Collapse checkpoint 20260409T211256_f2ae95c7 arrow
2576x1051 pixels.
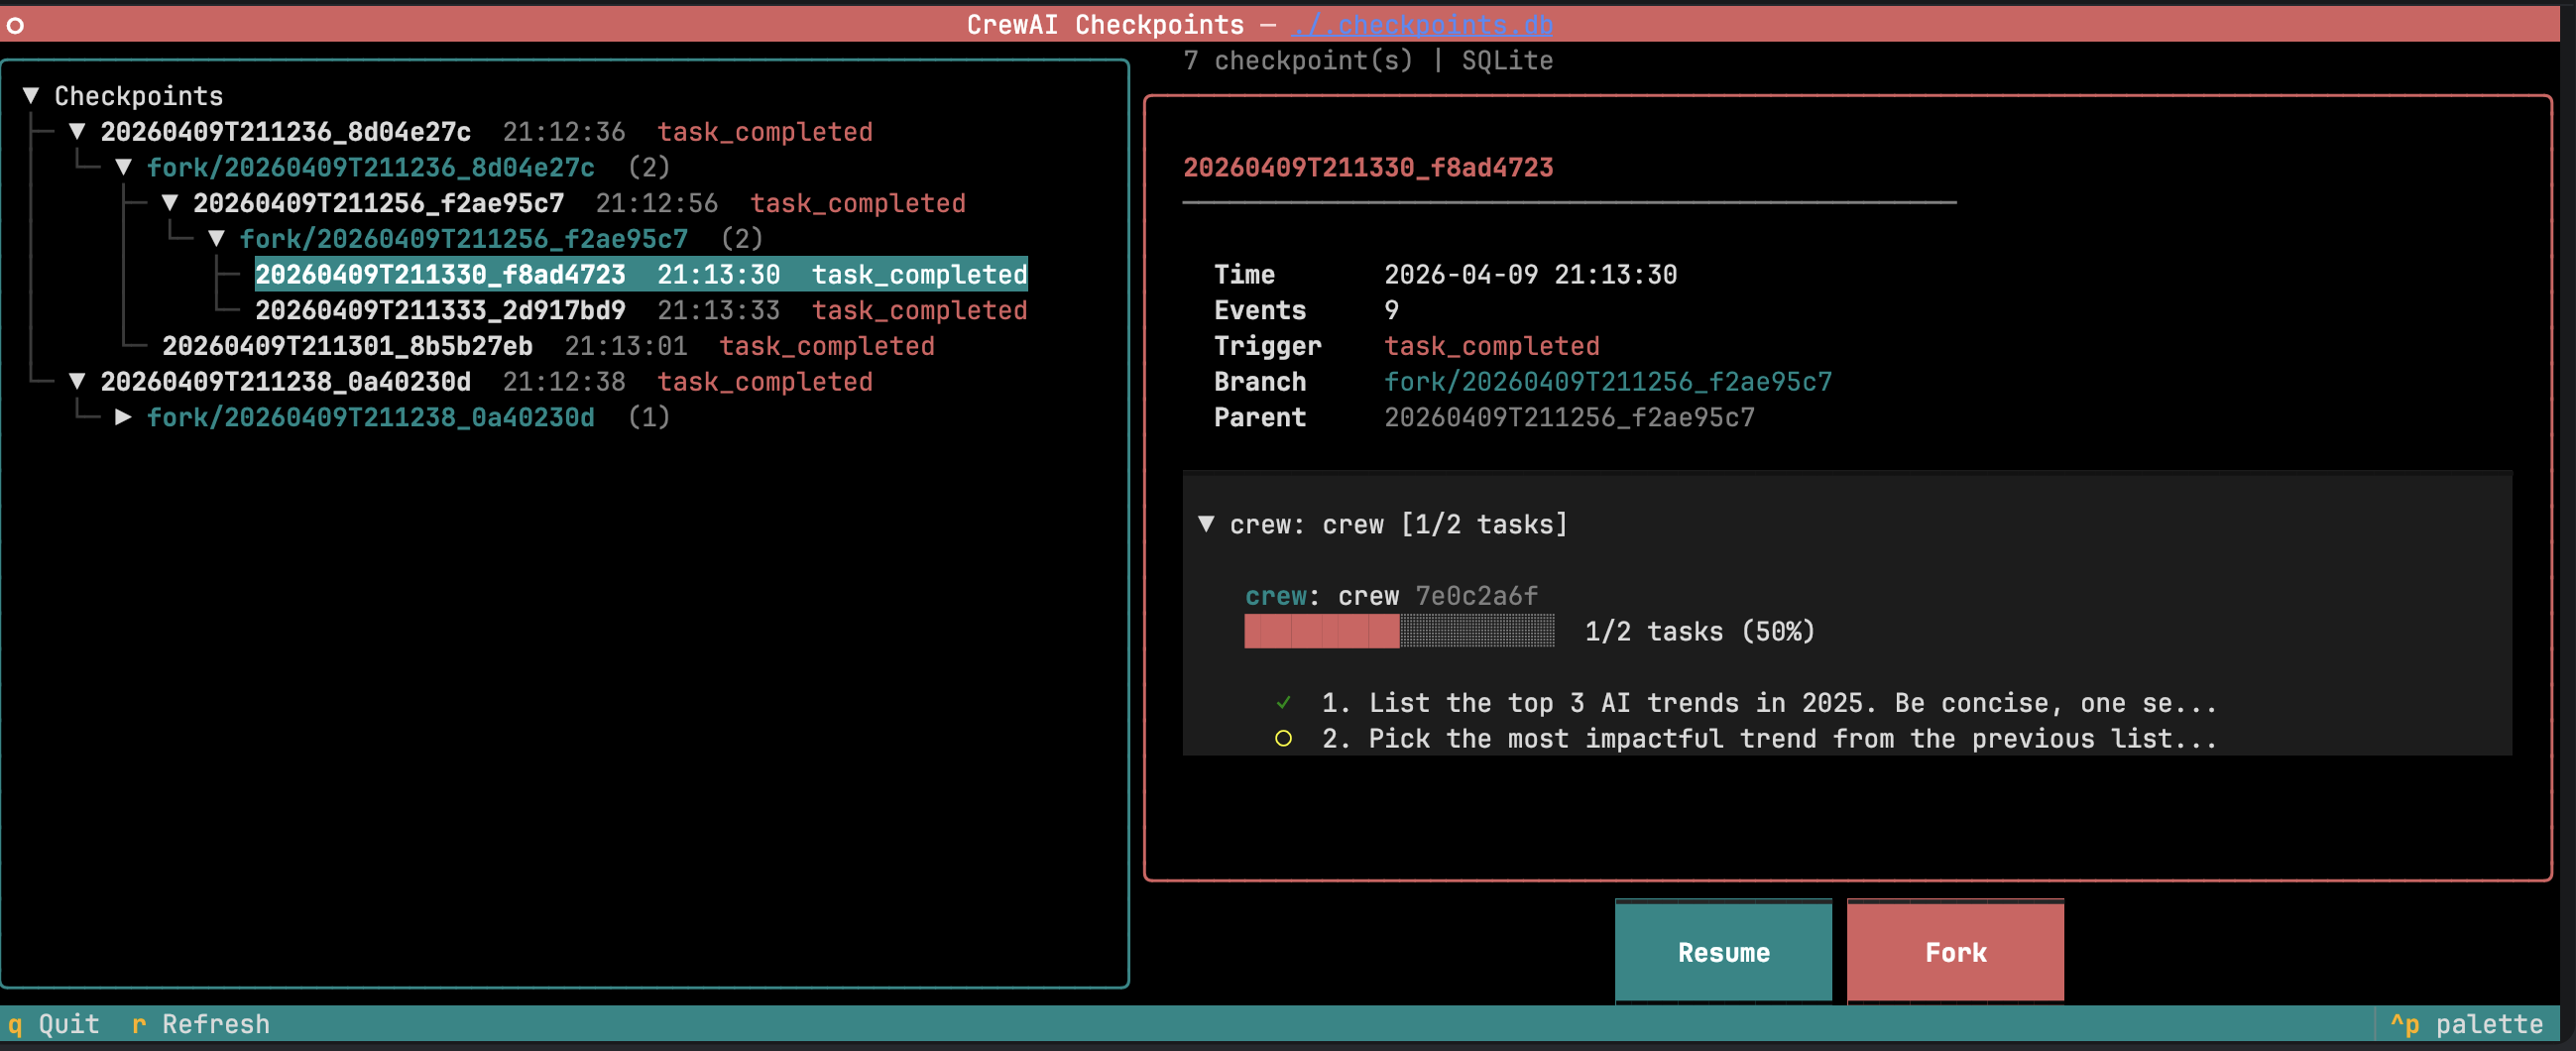170,203
